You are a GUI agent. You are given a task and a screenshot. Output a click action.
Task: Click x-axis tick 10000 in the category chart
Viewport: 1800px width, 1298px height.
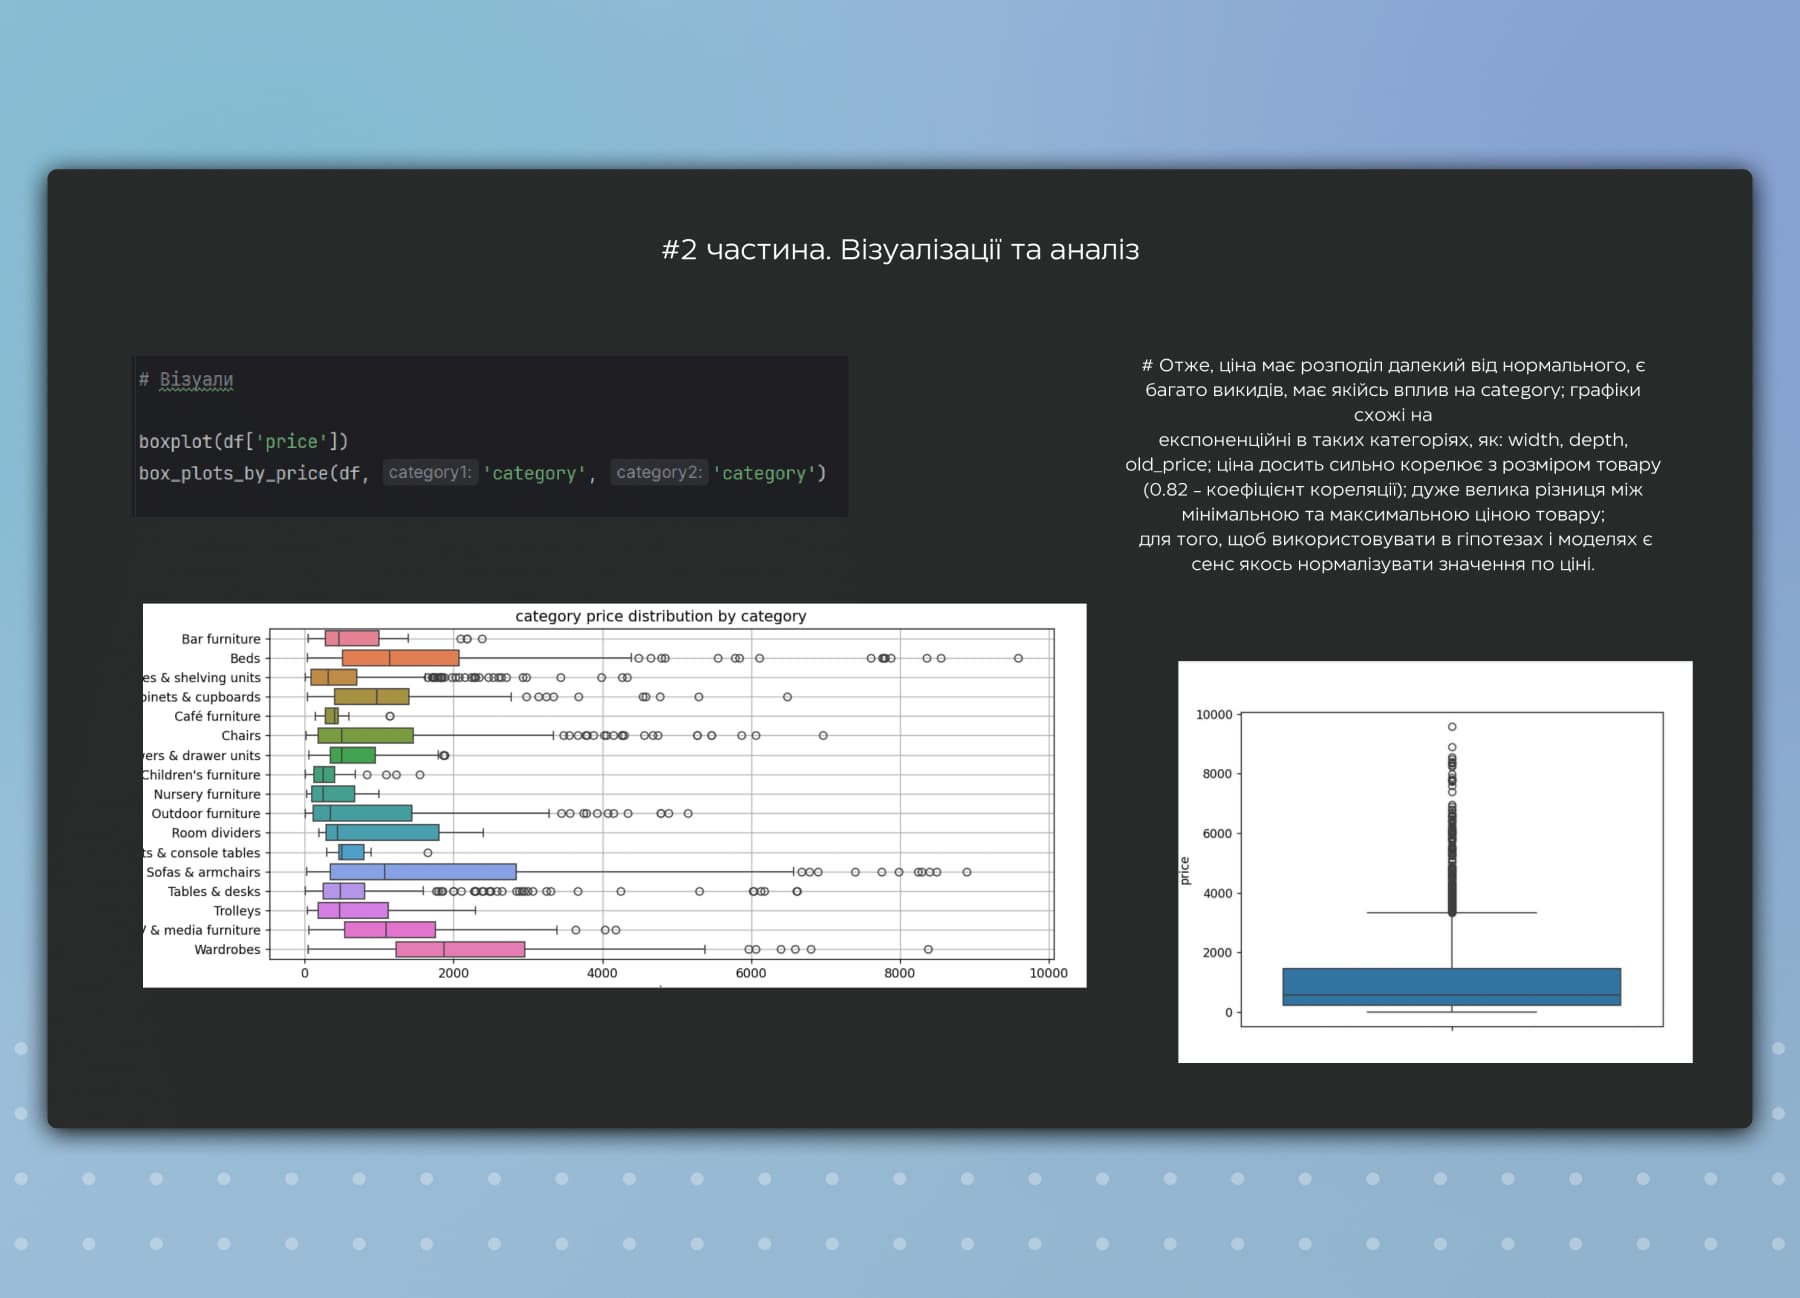pos(1048,973)
